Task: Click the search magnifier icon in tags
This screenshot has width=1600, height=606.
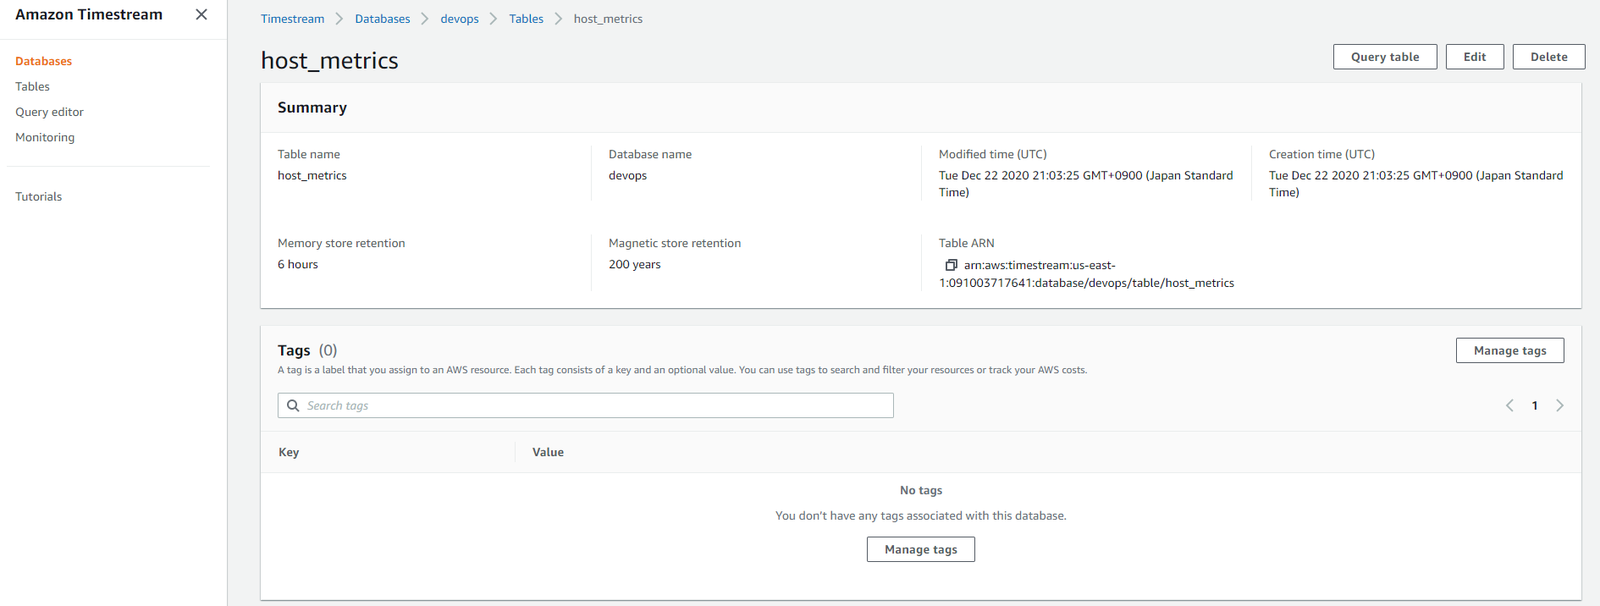Action: (x=293, y=405)
